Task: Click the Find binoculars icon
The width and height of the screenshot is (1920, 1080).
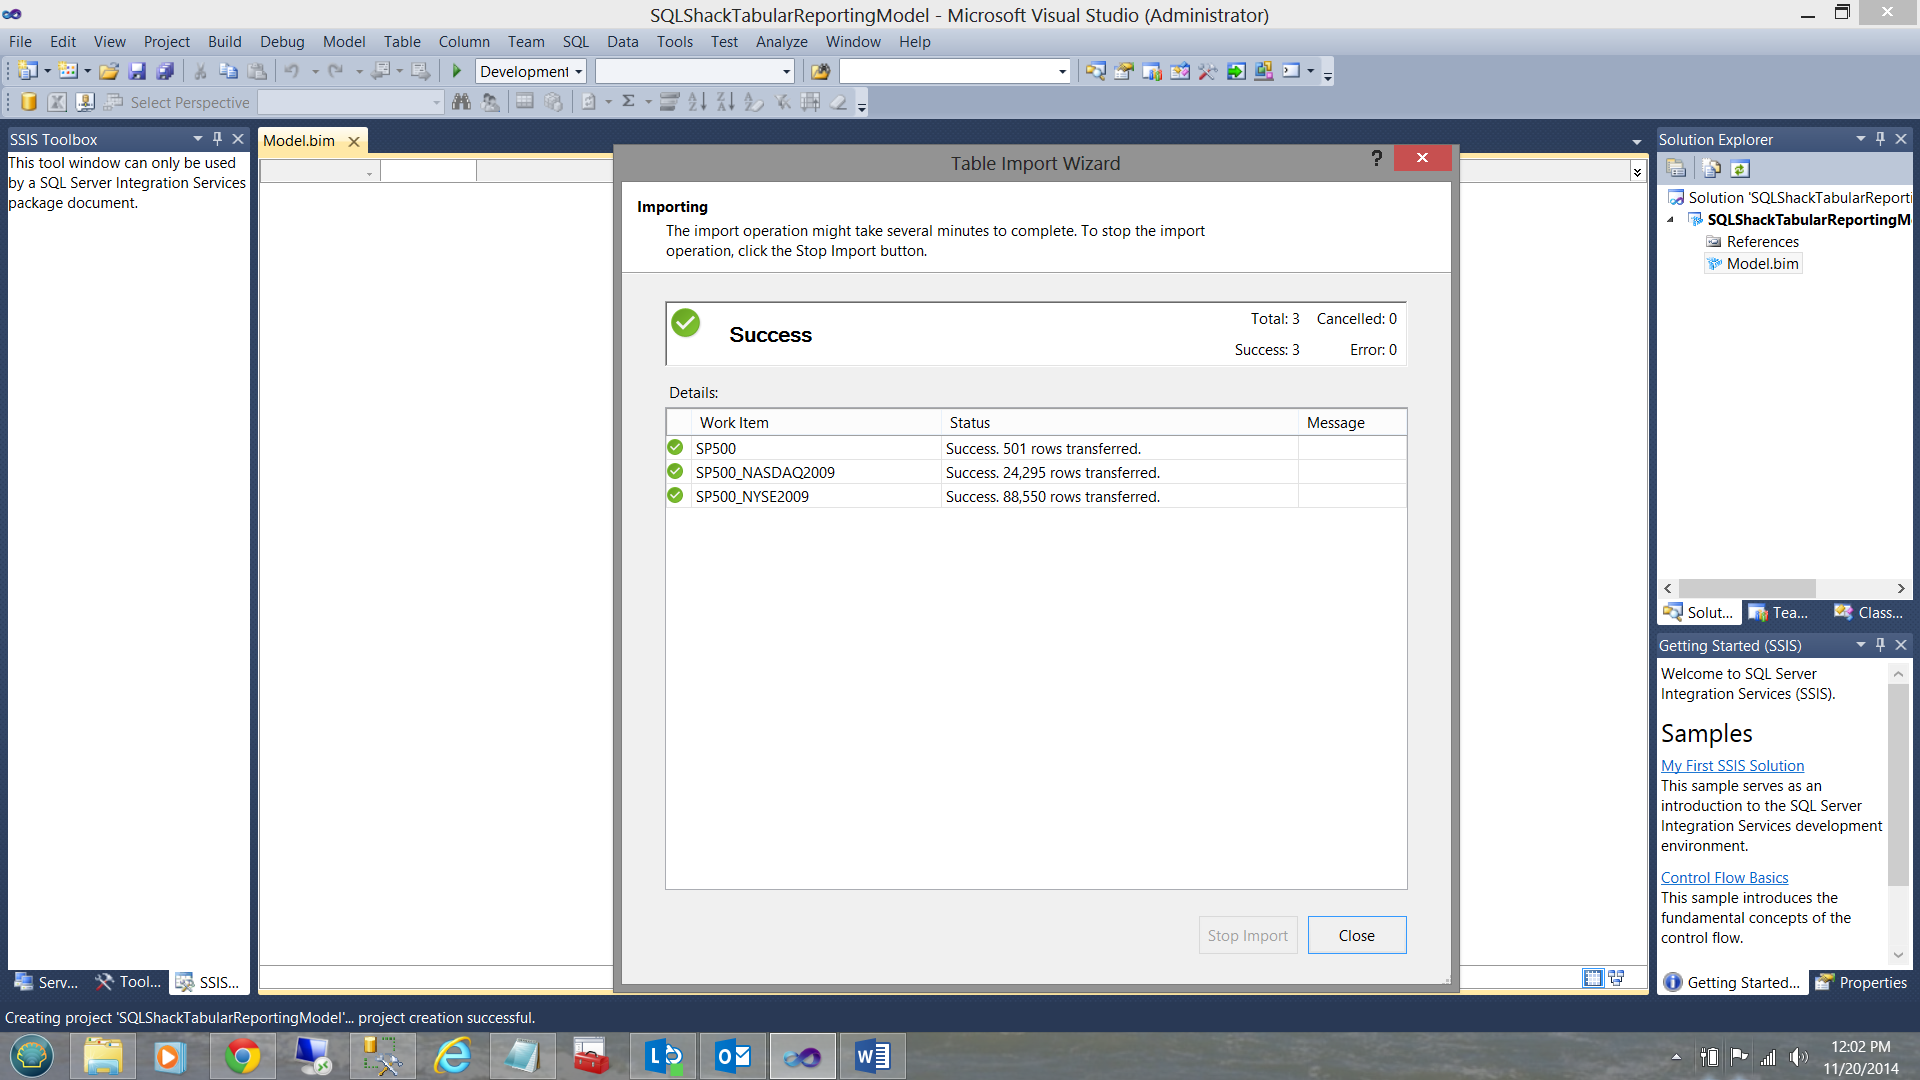Action: point(461,102)
